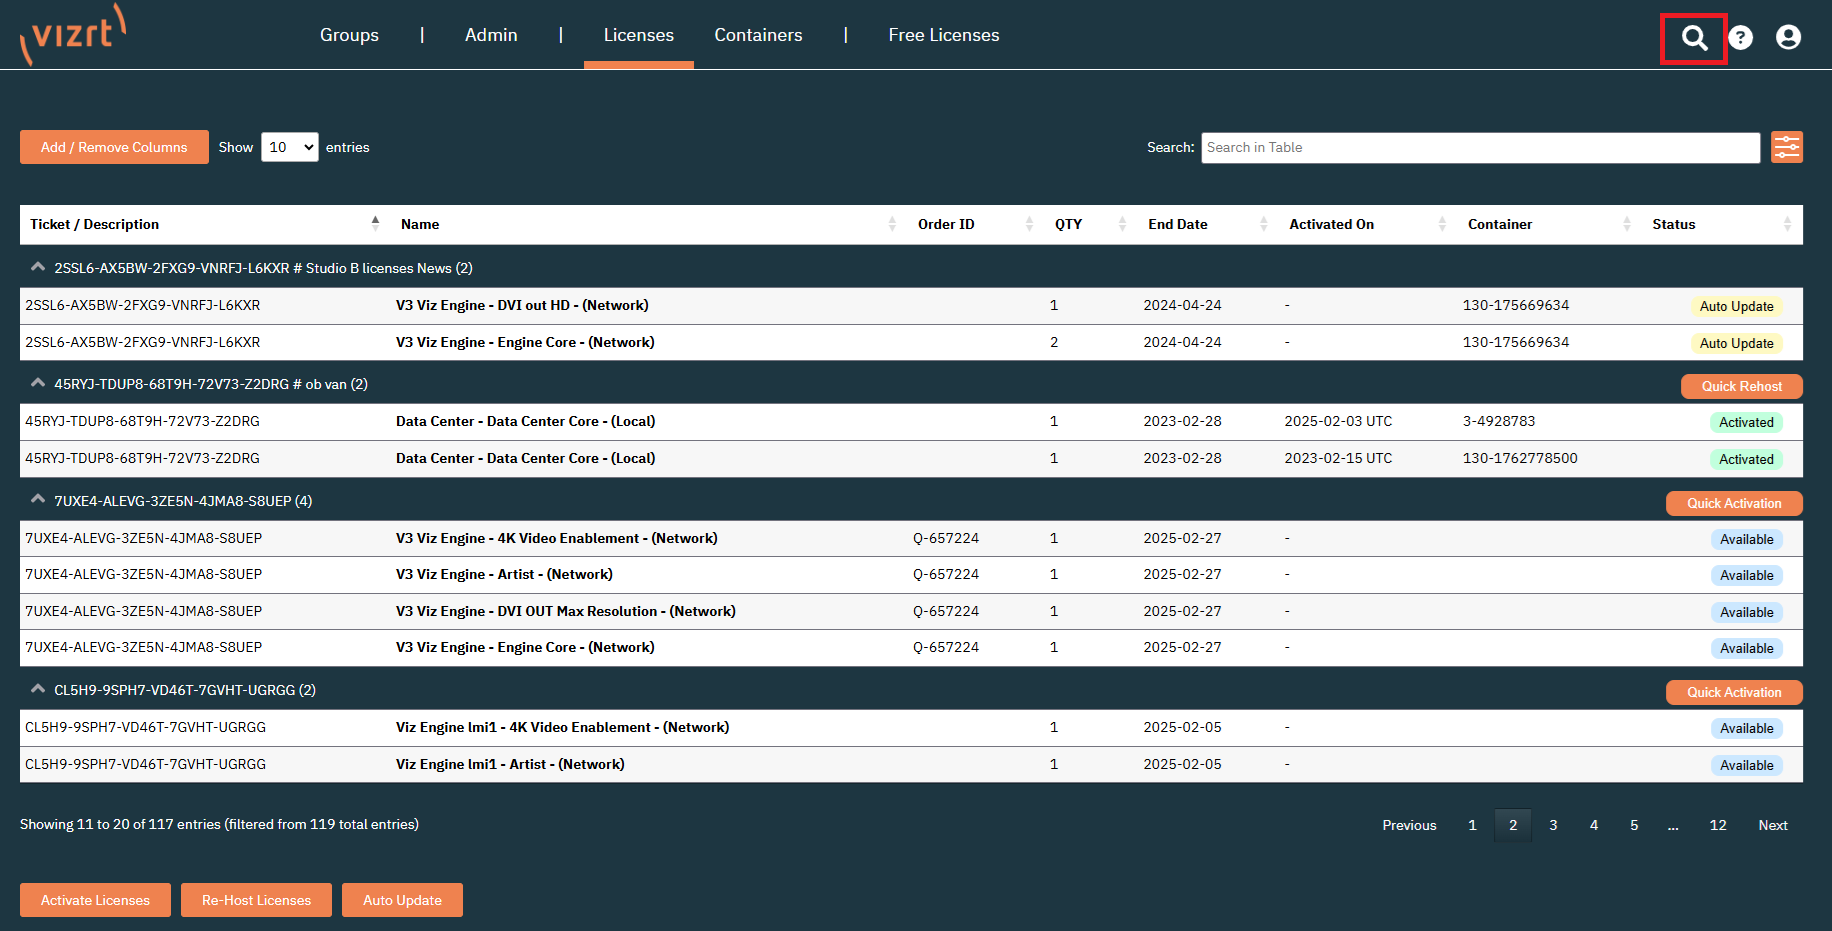Go to page 4
Image resolution: width=1832 pixels, height=931 pixels.
pos(1594,825)
